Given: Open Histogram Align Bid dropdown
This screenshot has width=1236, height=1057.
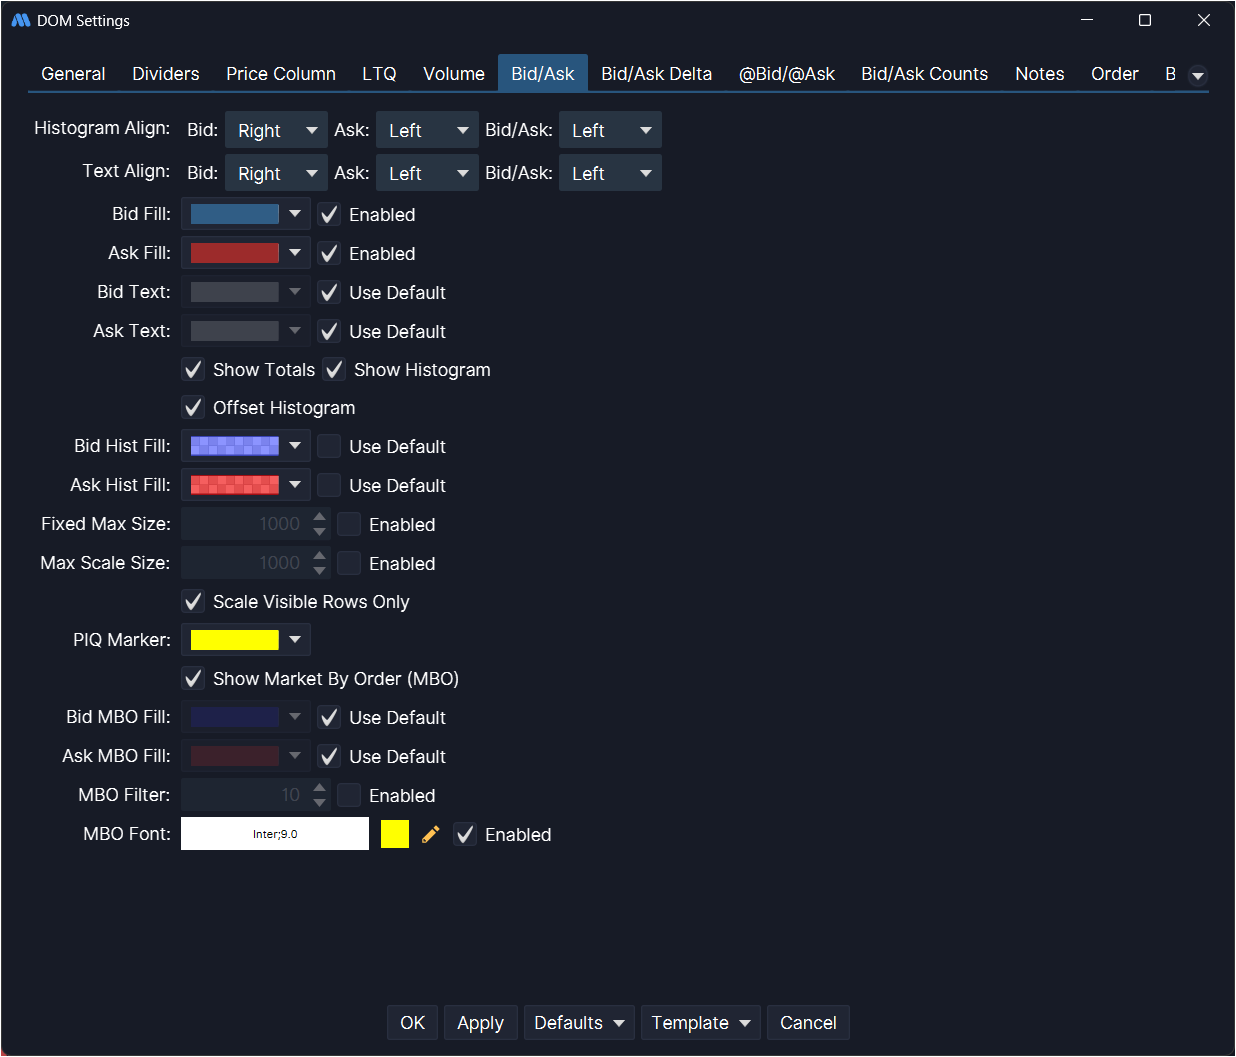Looking at the screenshot, I should 276,131.
